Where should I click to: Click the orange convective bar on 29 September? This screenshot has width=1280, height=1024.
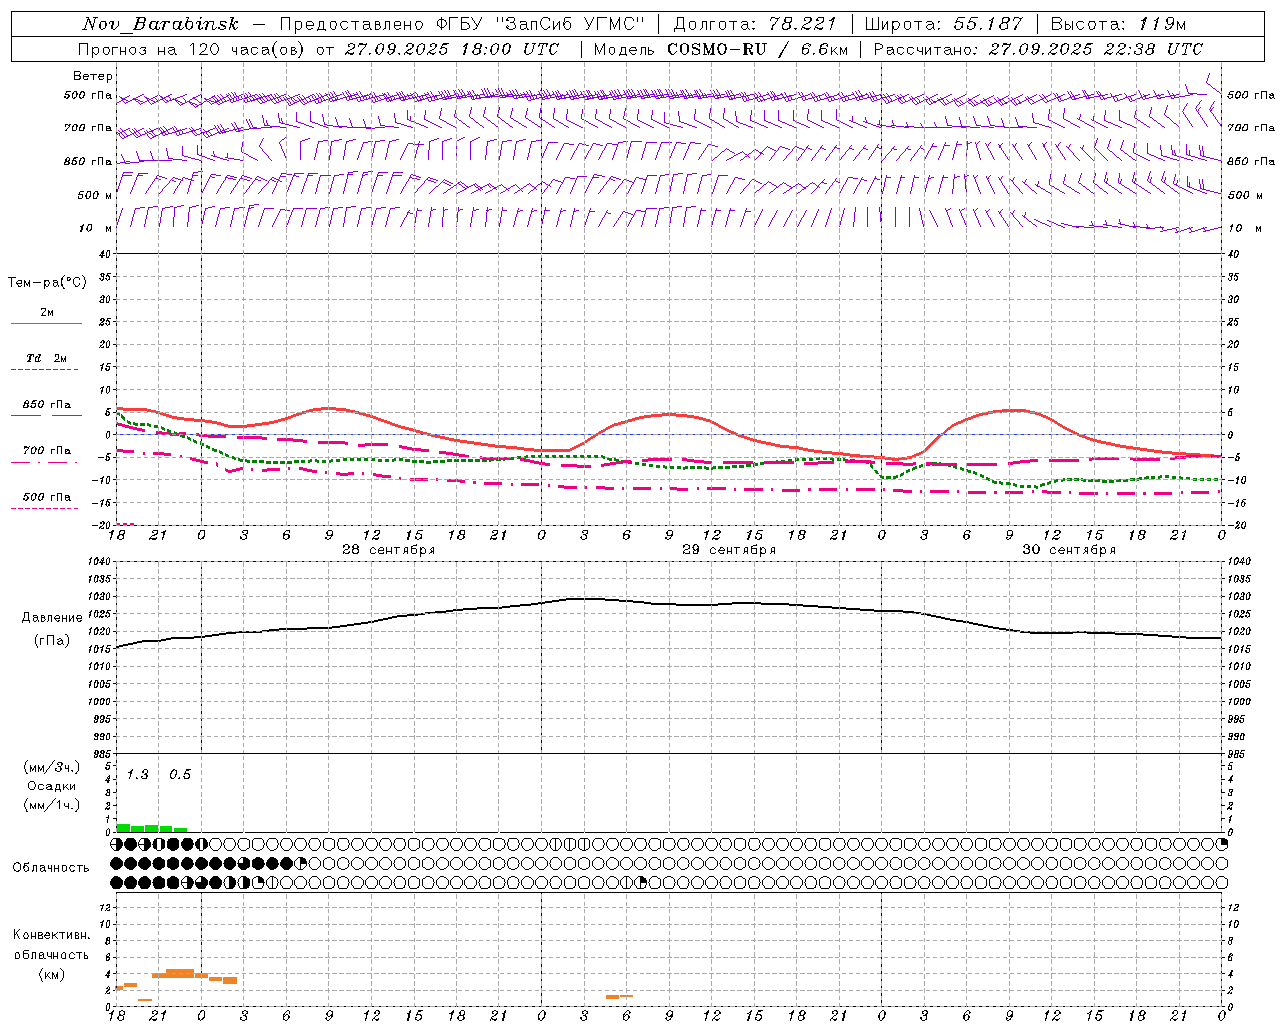click(x=619, y=996)
